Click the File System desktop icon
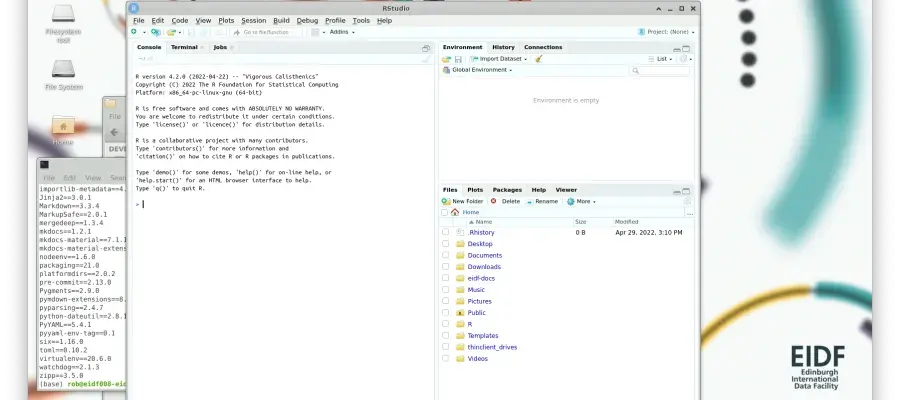This screenshot has height=400, width=900. point(63,75)
